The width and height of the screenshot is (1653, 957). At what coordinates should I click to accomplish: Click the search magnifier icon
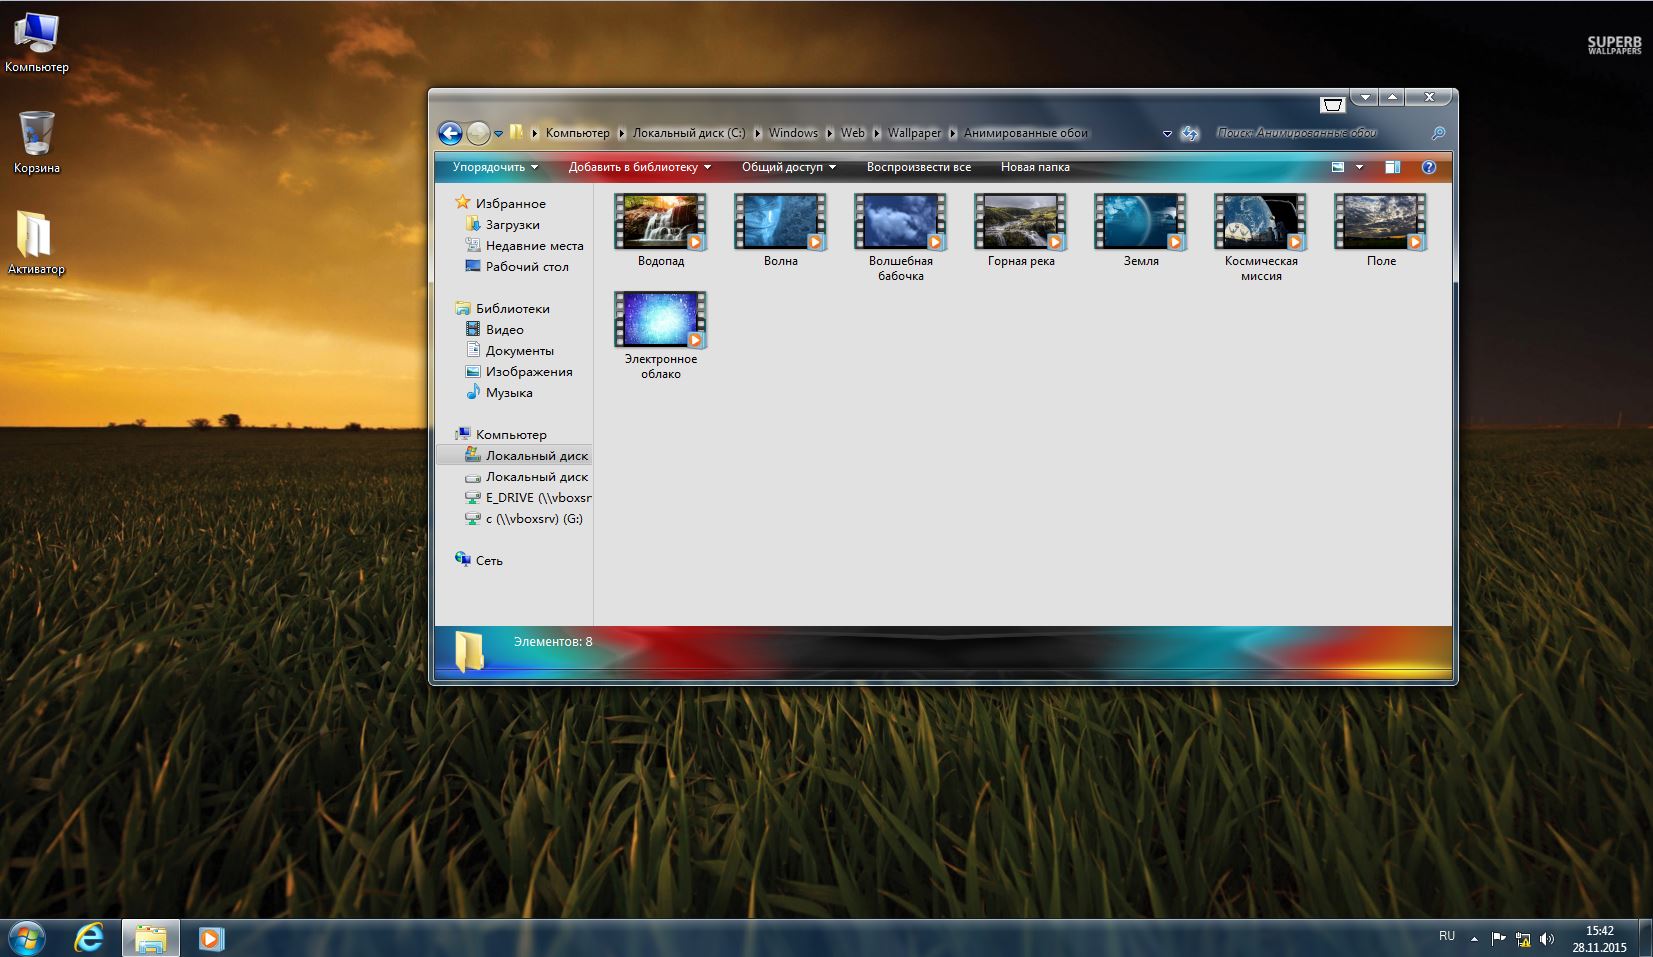click(x=1438, y=133)
